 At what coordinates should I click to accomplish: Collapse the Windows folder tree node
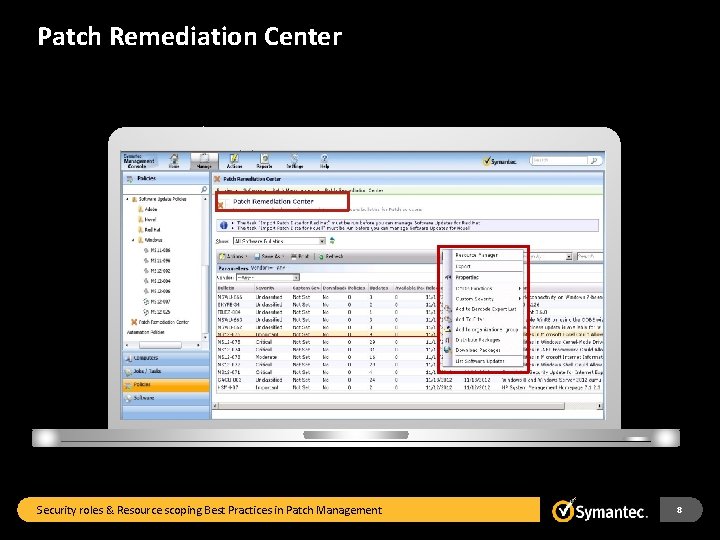(x=134, y=240)
